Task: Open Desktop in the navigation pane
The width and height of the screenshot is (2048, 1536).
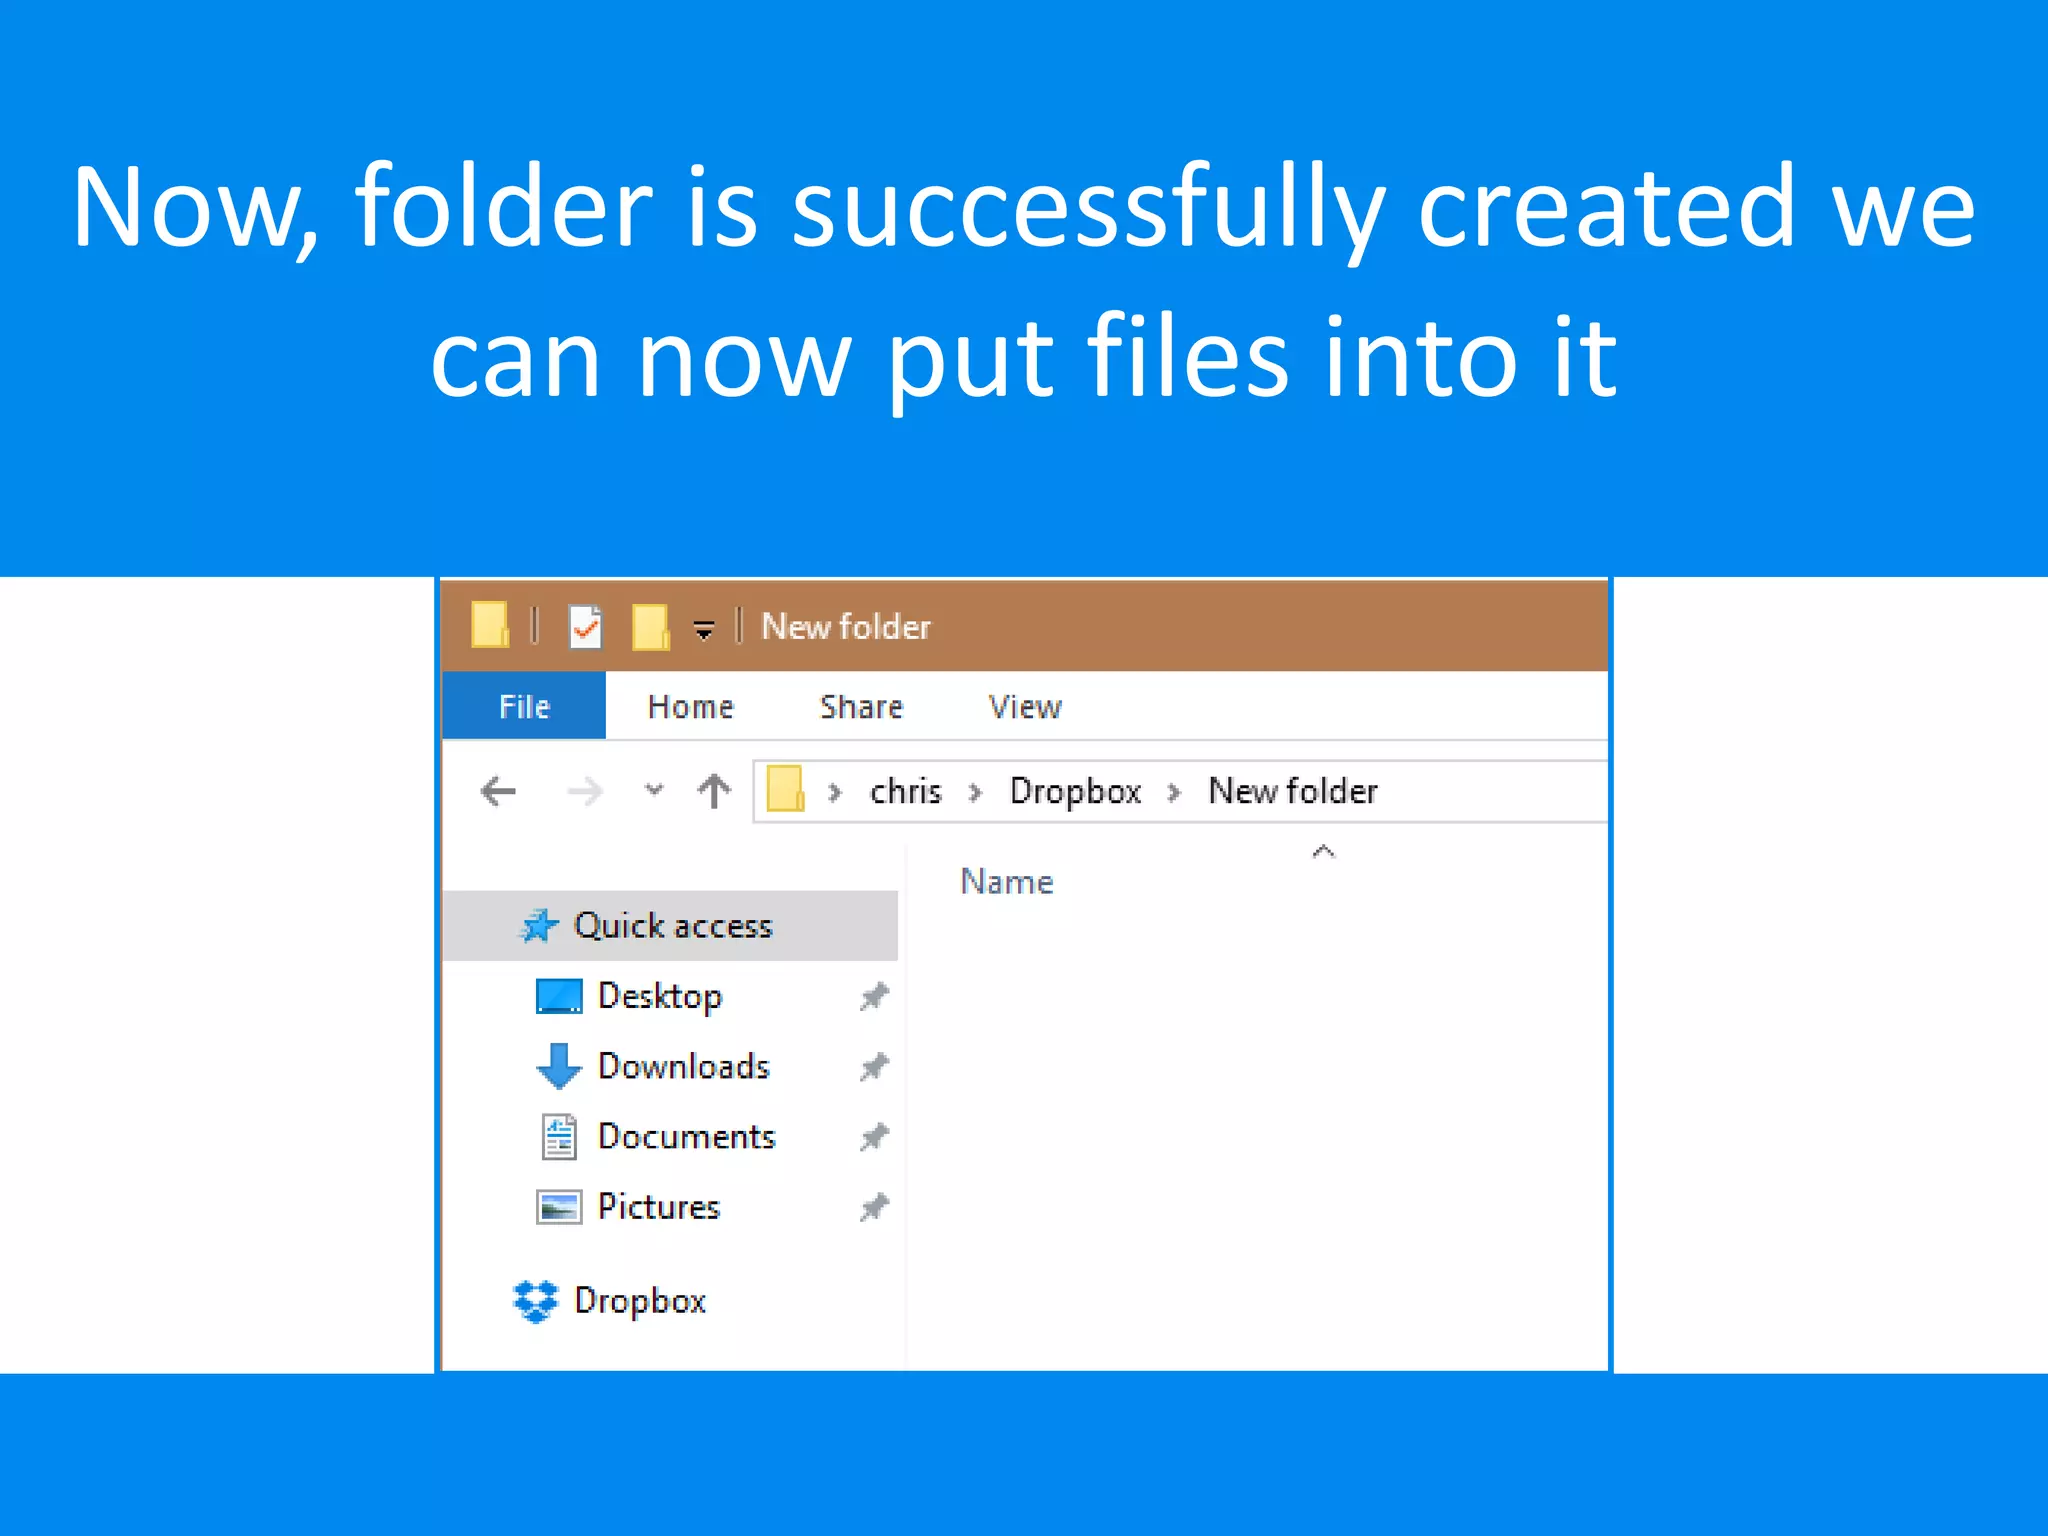Action: (660, 997)
